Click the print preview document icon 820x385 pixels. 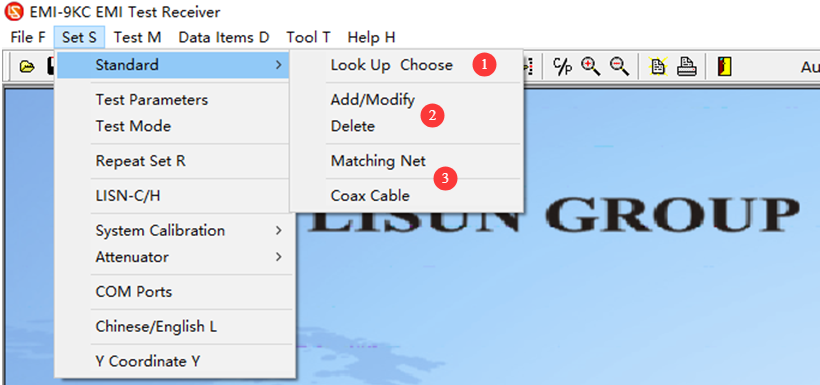(x=658, y=66)
